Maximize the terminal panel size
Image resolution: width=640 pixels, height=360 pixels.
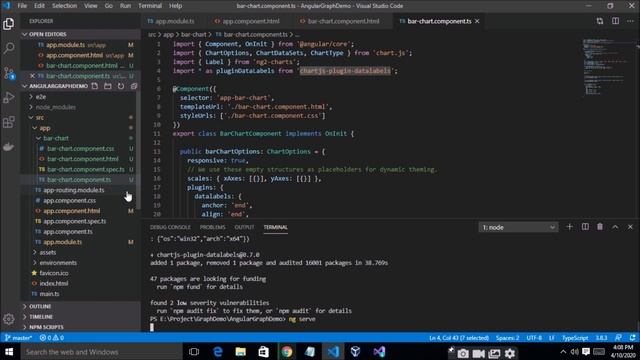point(615,227)
